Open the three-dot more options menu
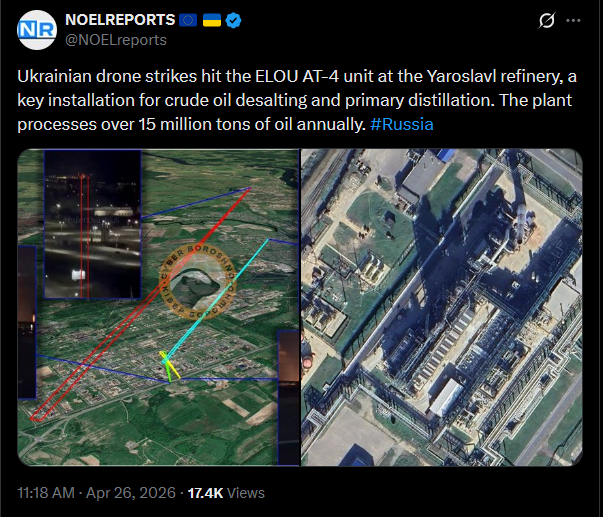Viewport: 603px width, 517px height. (x=573, y=20)
